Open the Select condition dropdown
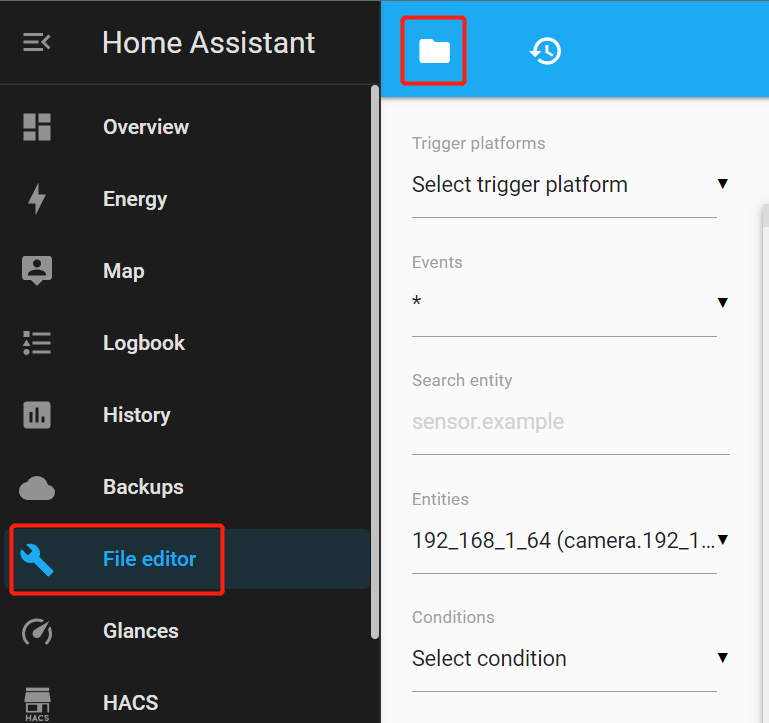The image size is (769, 723). (570, 659)
